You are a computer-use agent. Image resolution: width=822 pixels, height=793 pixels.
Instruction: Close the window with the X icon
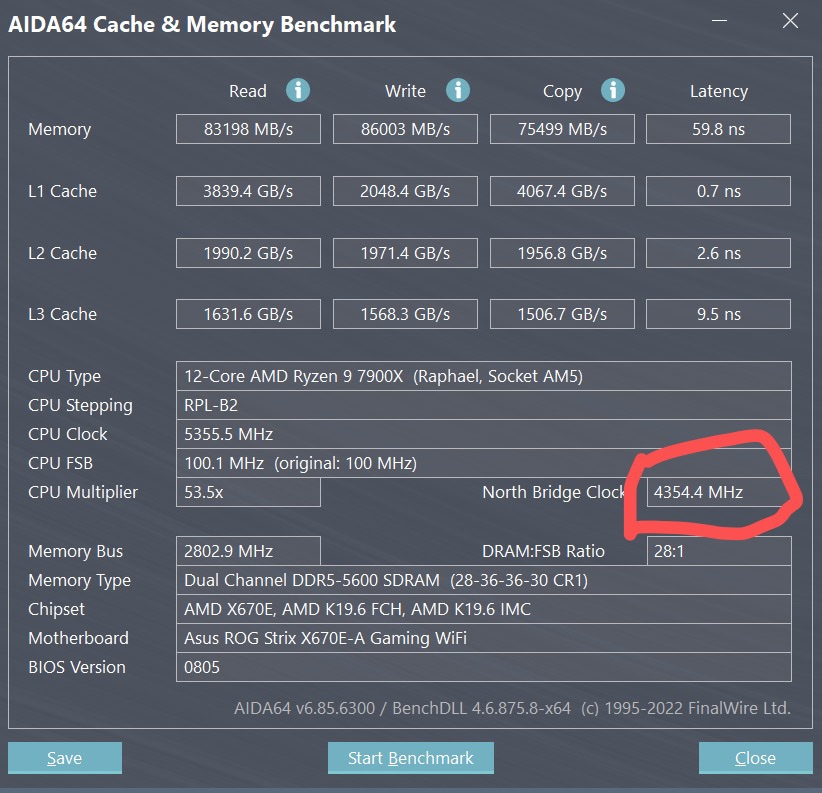(790, 21)
